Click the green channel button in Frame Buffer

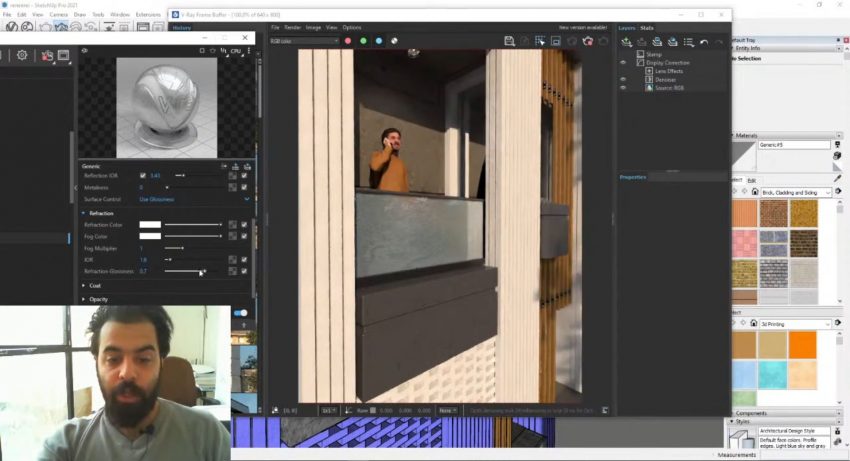(363, 41)
